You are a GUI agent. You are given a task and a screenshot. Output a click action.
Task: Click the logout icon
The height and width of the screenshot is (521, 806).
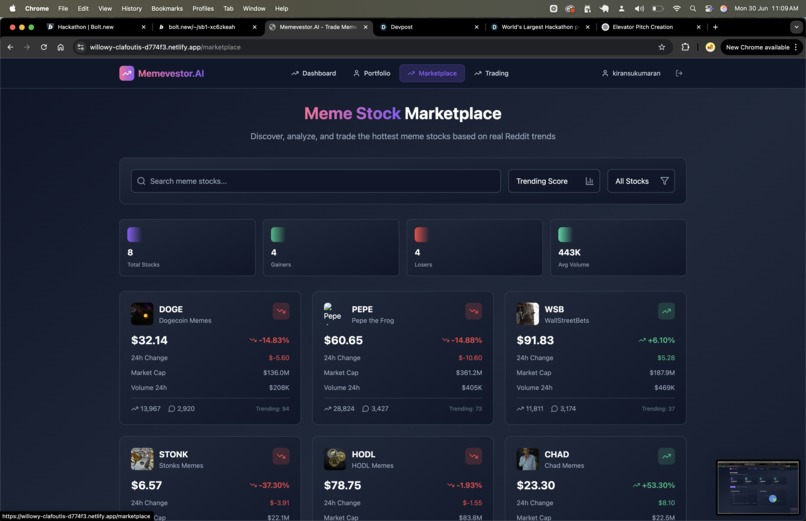point(679,73)
